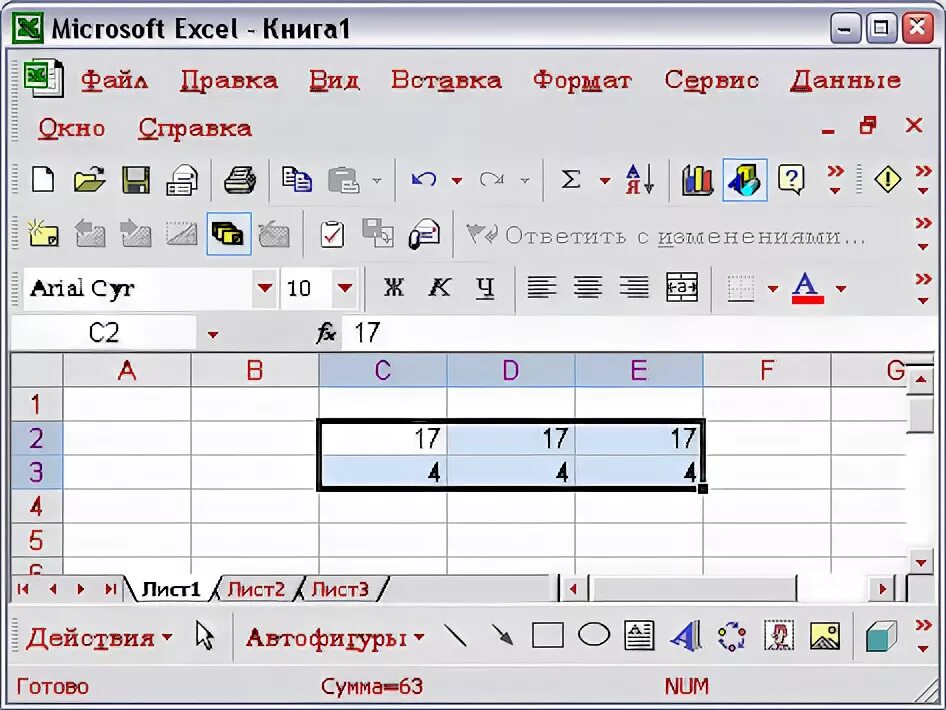Open the Действия dropdown menu
This screenshot has width=946, height=710.
pyautogui.click(x=100, y=637)
